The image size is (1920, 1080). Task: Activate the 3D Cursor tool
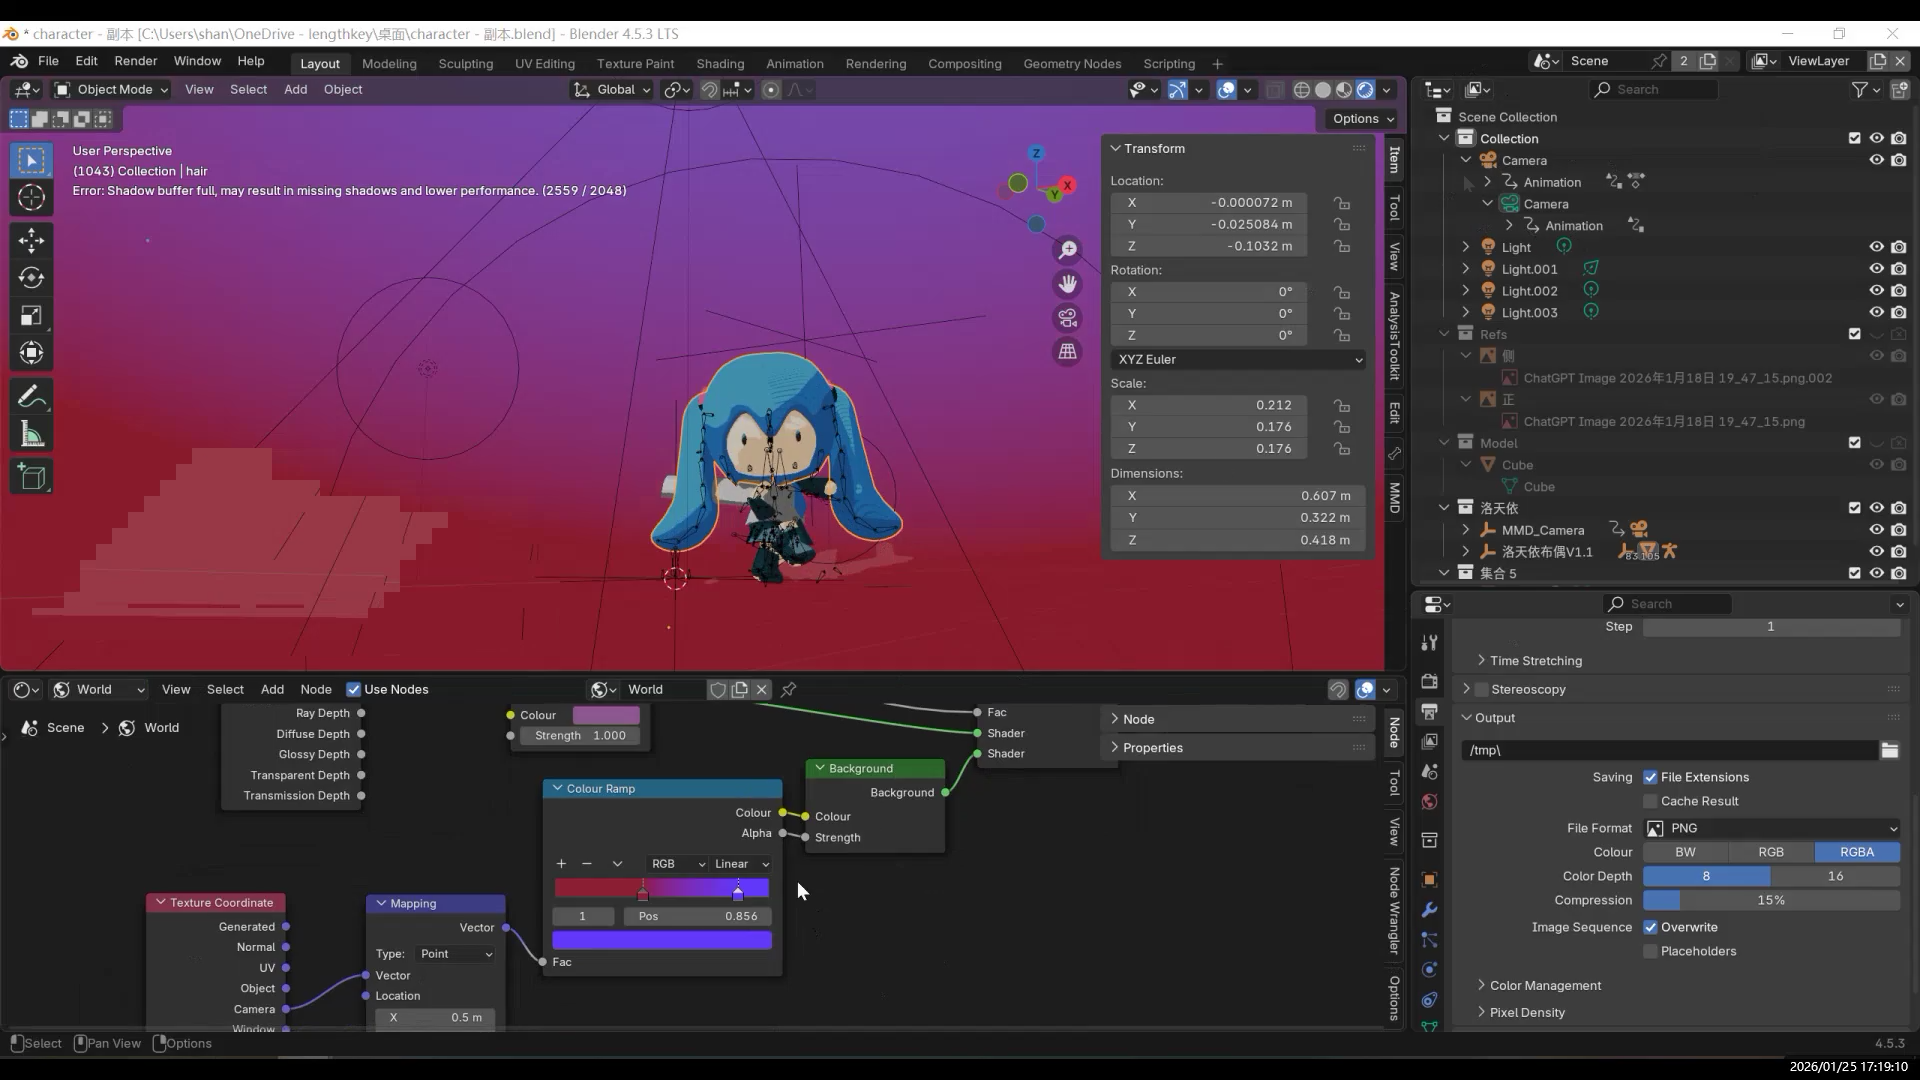(x=31, y=197)
